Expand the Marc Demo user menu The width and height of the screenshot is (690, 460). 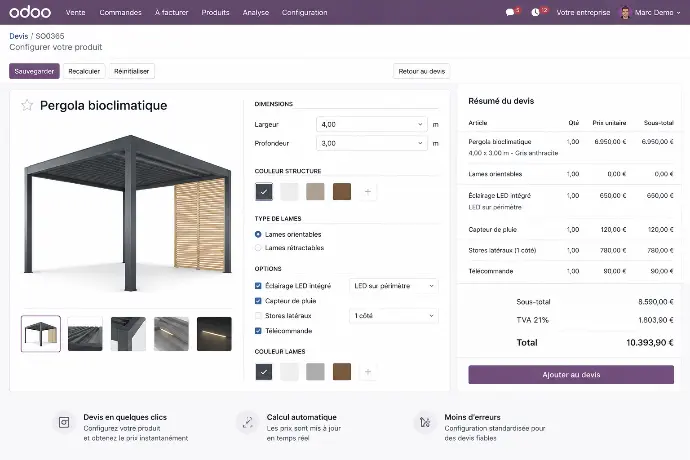[x=657, y=12]
